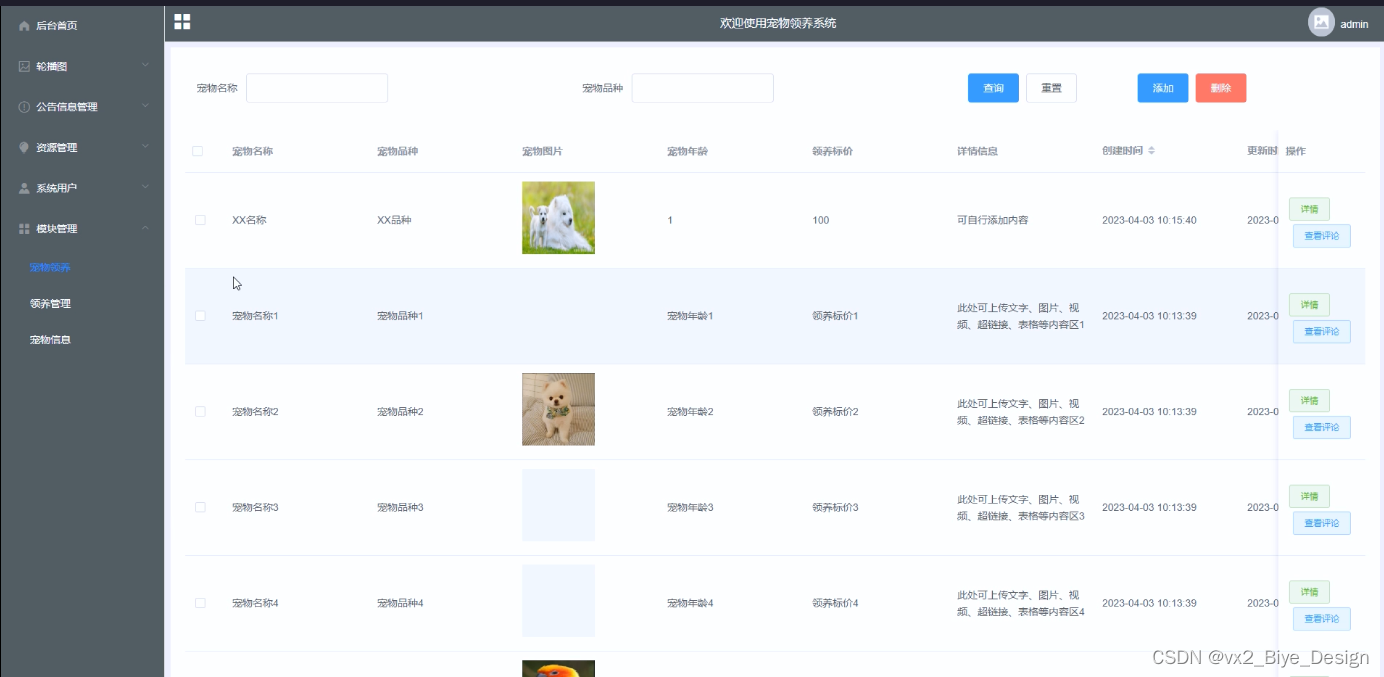Expand the 轮播图 menu chevron
1384x677 pixels.
(145, 66)
